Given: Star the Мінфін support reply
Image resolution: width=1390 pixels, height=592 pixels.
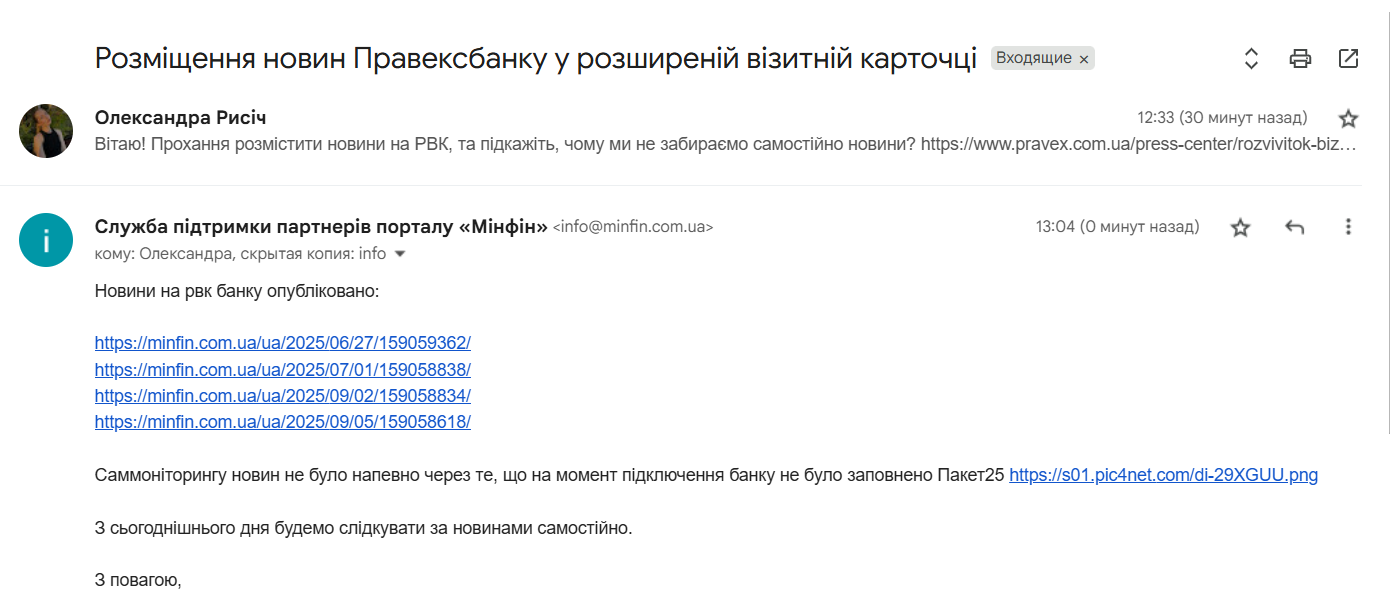Looking at the screenshot, I should click(1240, 227).
